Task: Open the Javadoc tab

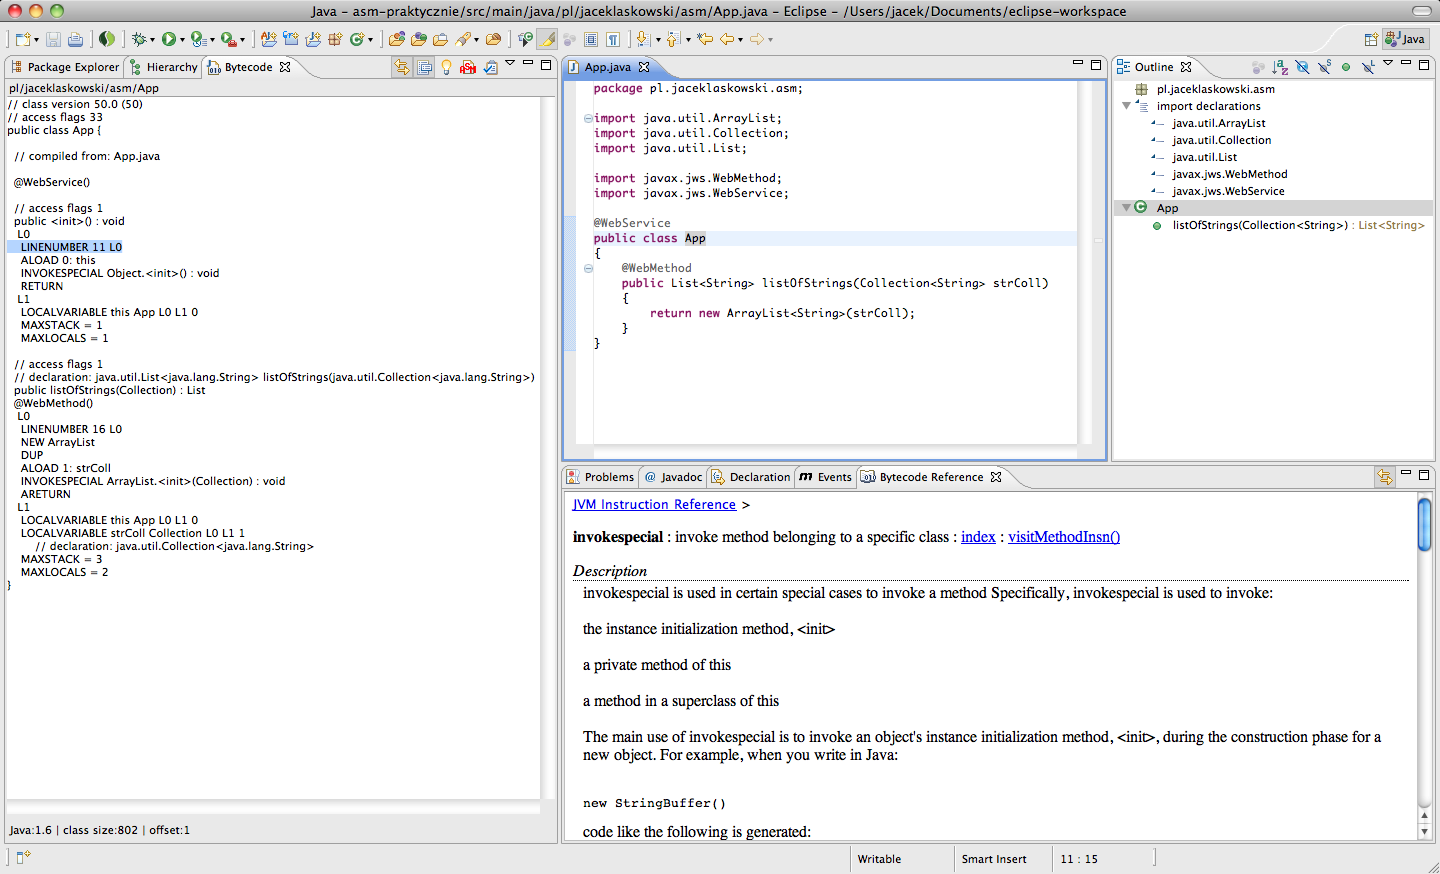Action: (x=673, y=477)
